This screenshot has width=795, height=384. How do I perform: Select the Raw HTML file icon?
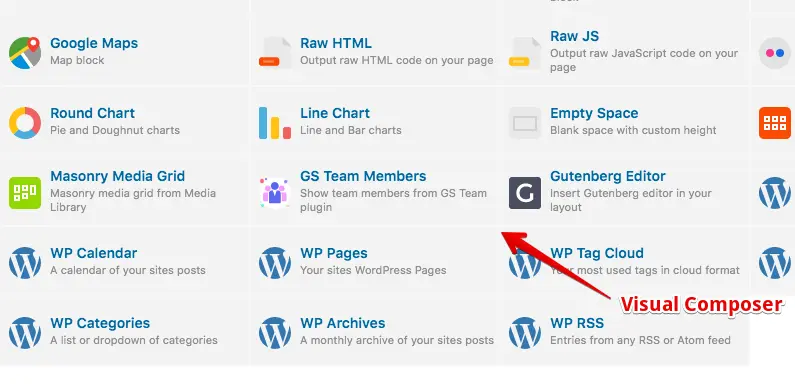(x=275, y=53)
